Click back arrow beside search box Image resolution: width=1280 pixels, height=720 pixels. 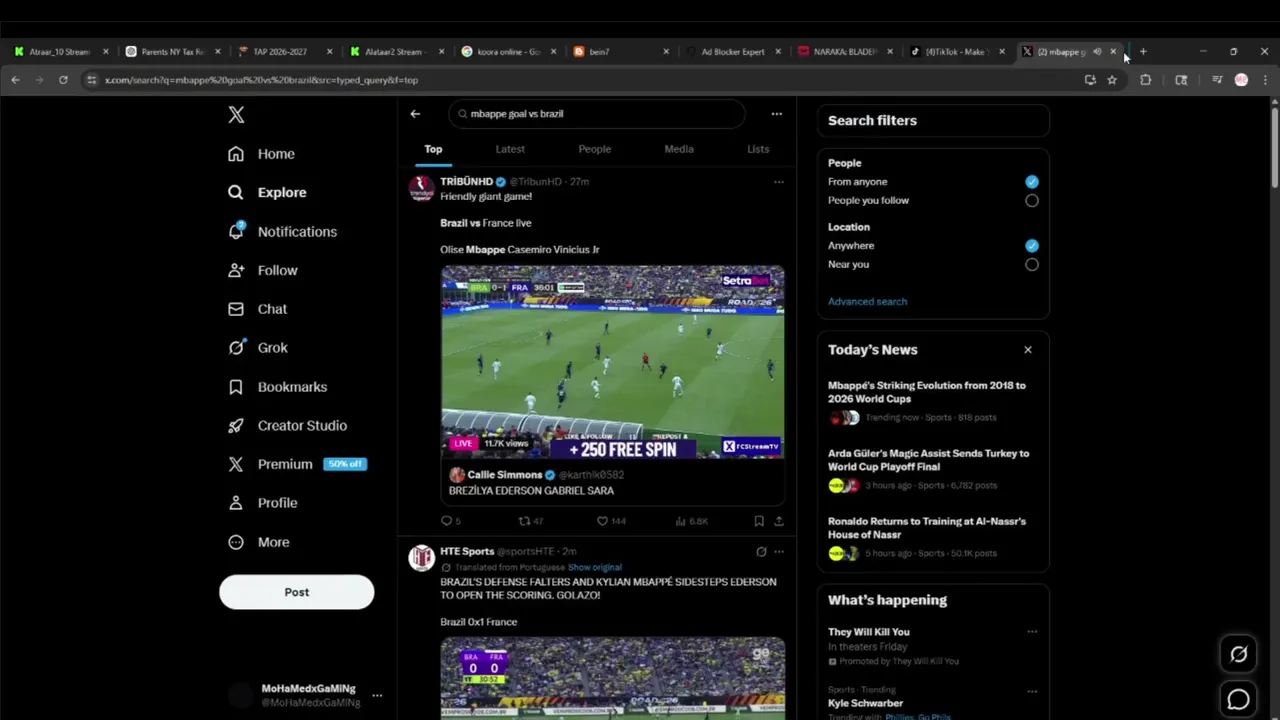415,114
